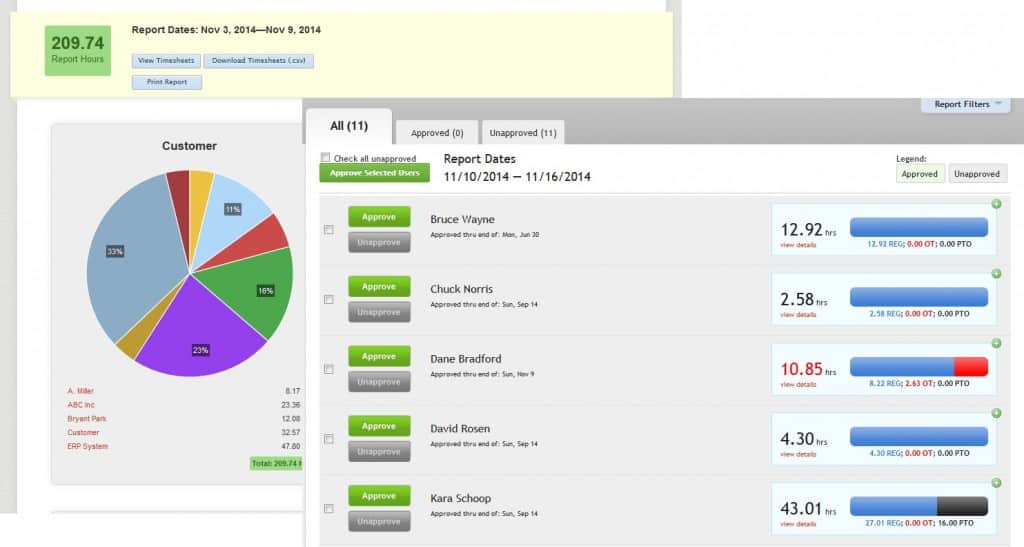Click the Unapproved legend swatch
Screen dimensions: 1024x547
coord(977,174)
